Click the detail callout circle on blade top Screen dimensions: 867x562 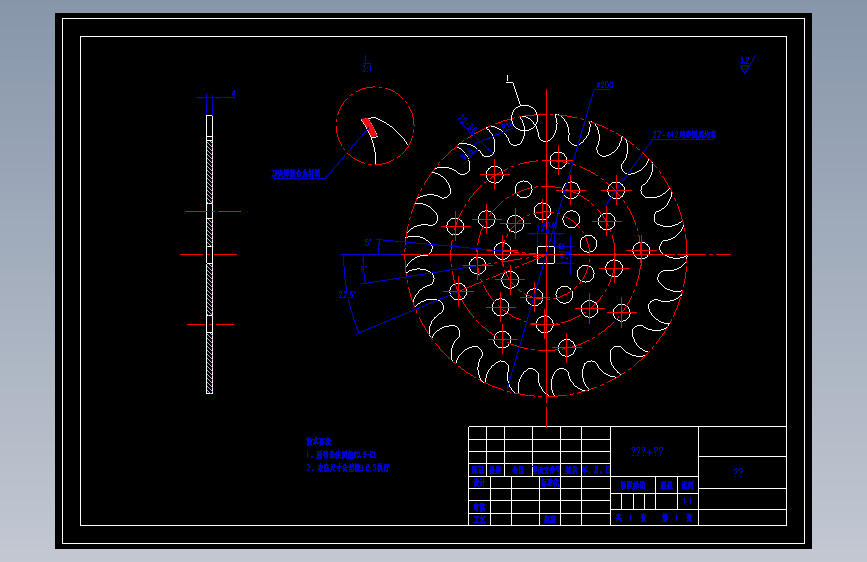pos(524,118)
